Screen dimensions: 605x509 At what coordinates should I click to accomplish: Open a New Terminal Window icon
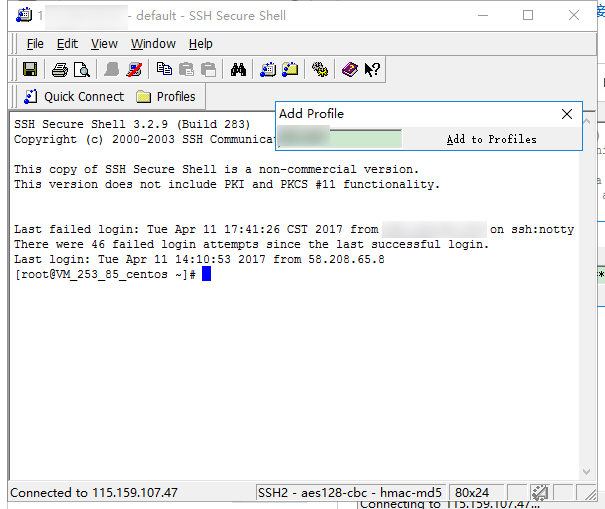tap(268, 70)
